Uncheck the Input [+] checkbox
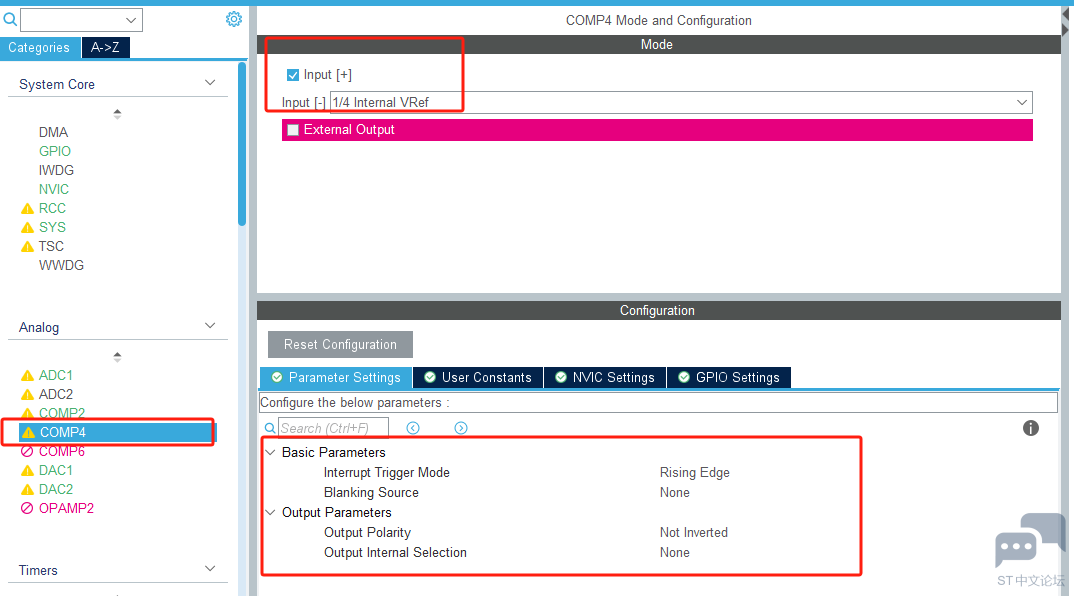The height and width of the screenshot is (596, 1074). pos(293,75)
